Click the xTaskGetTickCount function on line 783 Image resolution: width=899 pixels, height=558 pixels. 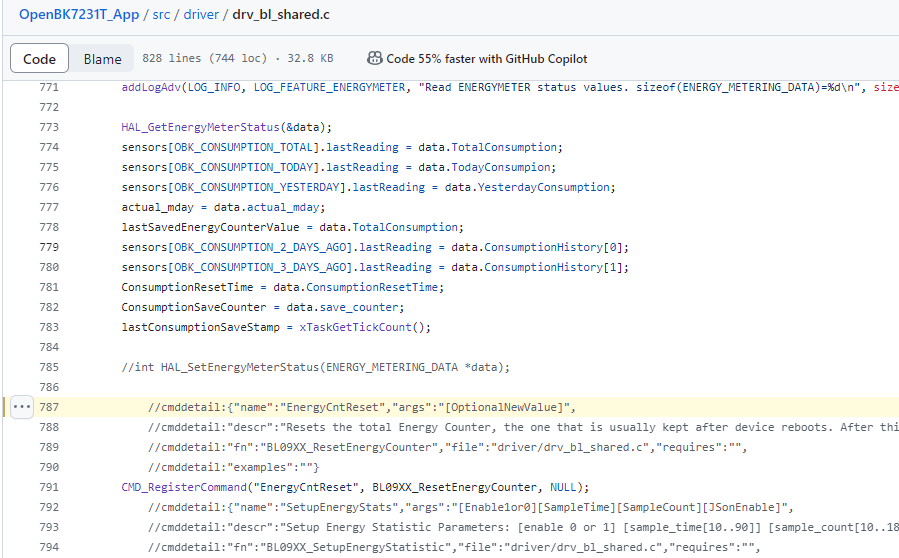pyautogui.click(x=355, y=327)
